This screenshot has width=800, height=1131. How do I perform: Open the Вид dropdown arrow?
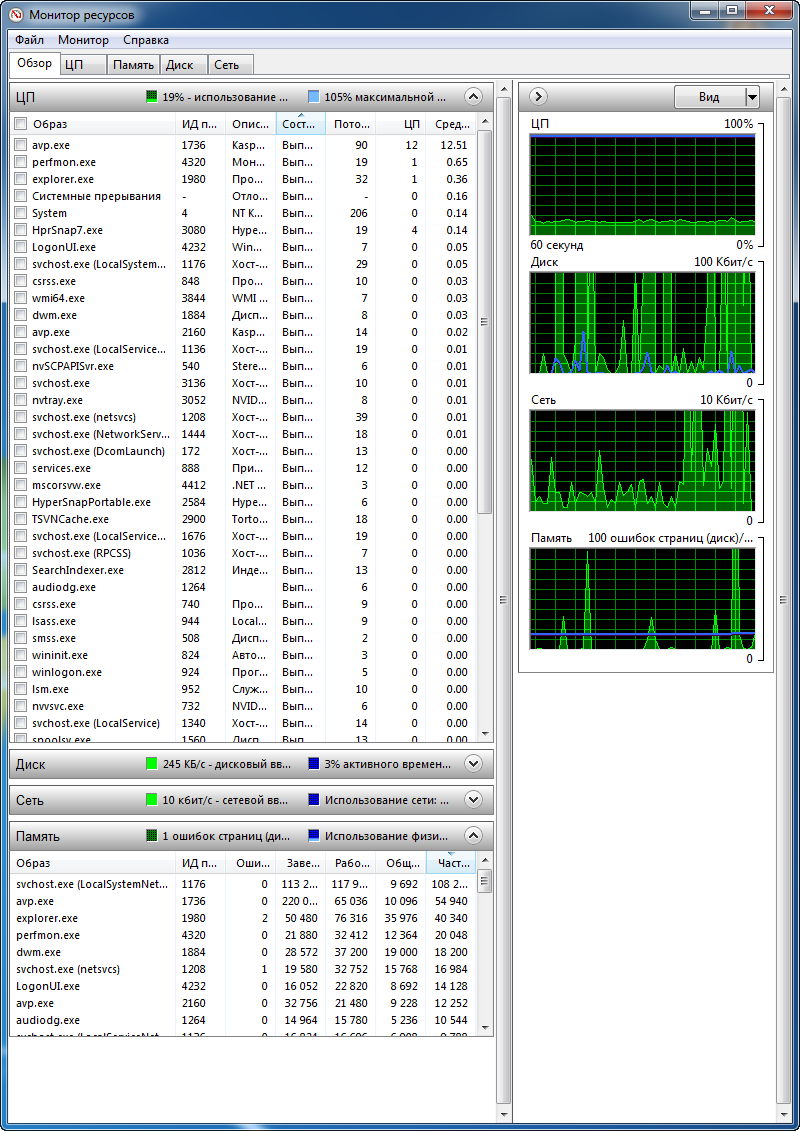752,97
